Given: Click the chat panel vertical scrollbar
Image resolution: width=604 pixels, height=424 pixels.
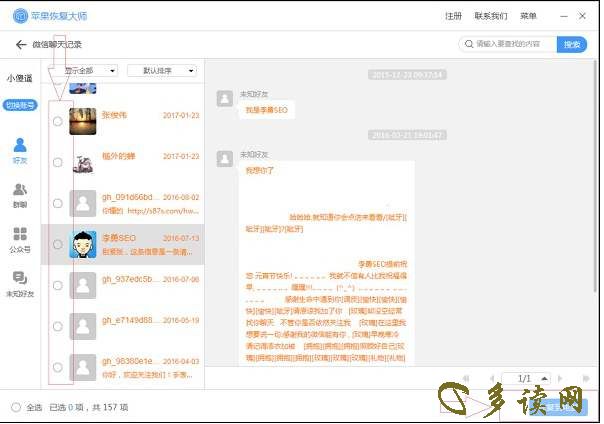Looking at the screenshot, I should 596,175.
